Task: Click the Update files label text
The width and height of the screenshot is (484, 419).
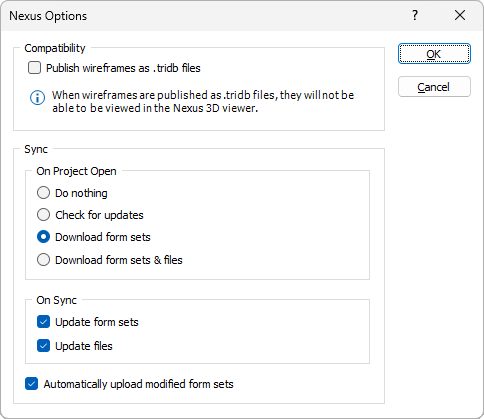Action: pyautogui.click(x=84, y=346)
